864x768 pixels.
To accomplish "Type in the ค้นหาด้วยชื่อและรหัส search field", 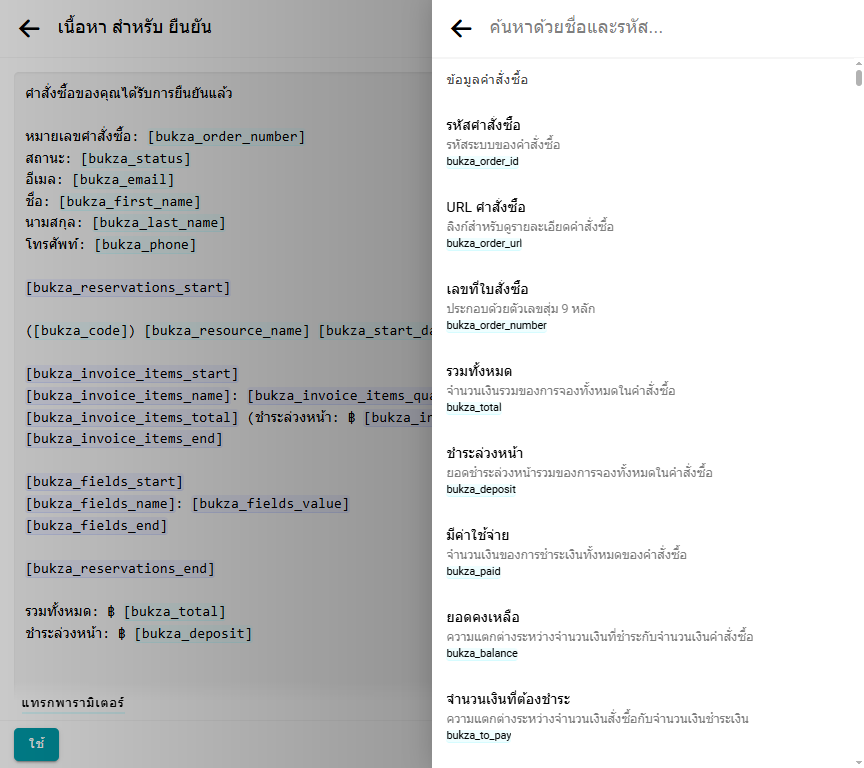I will coord(660,28).
